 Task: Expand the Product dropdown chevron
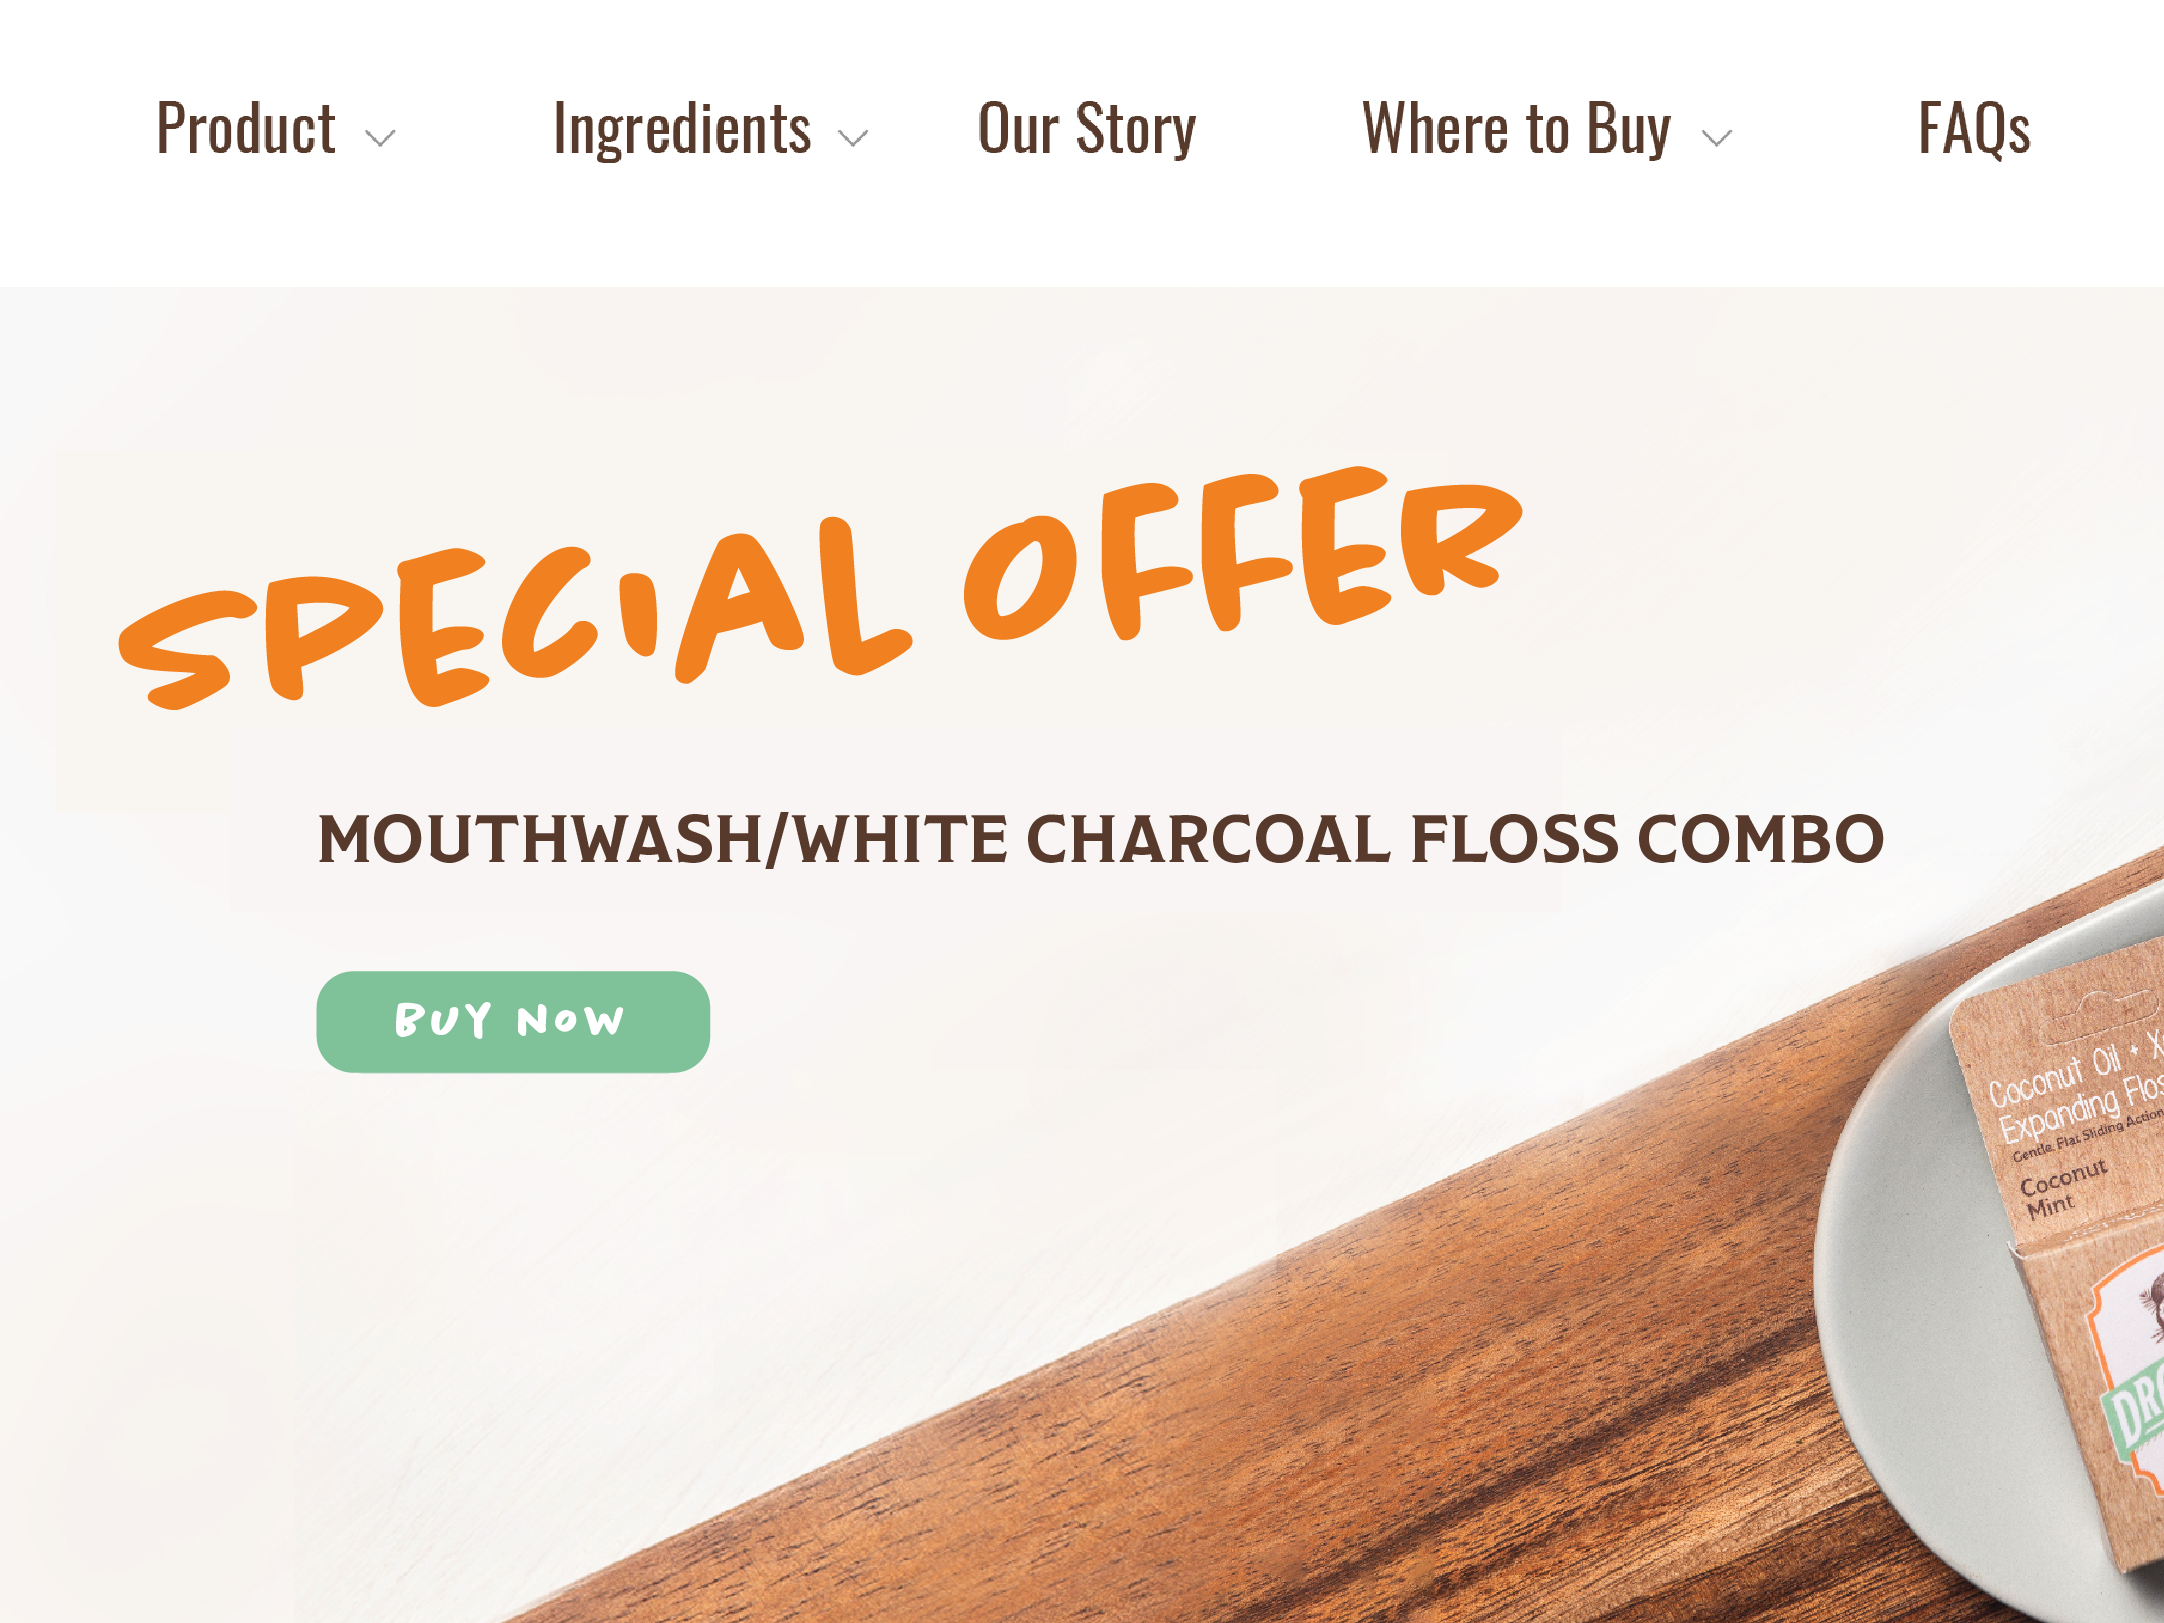(x=380, y=138)
